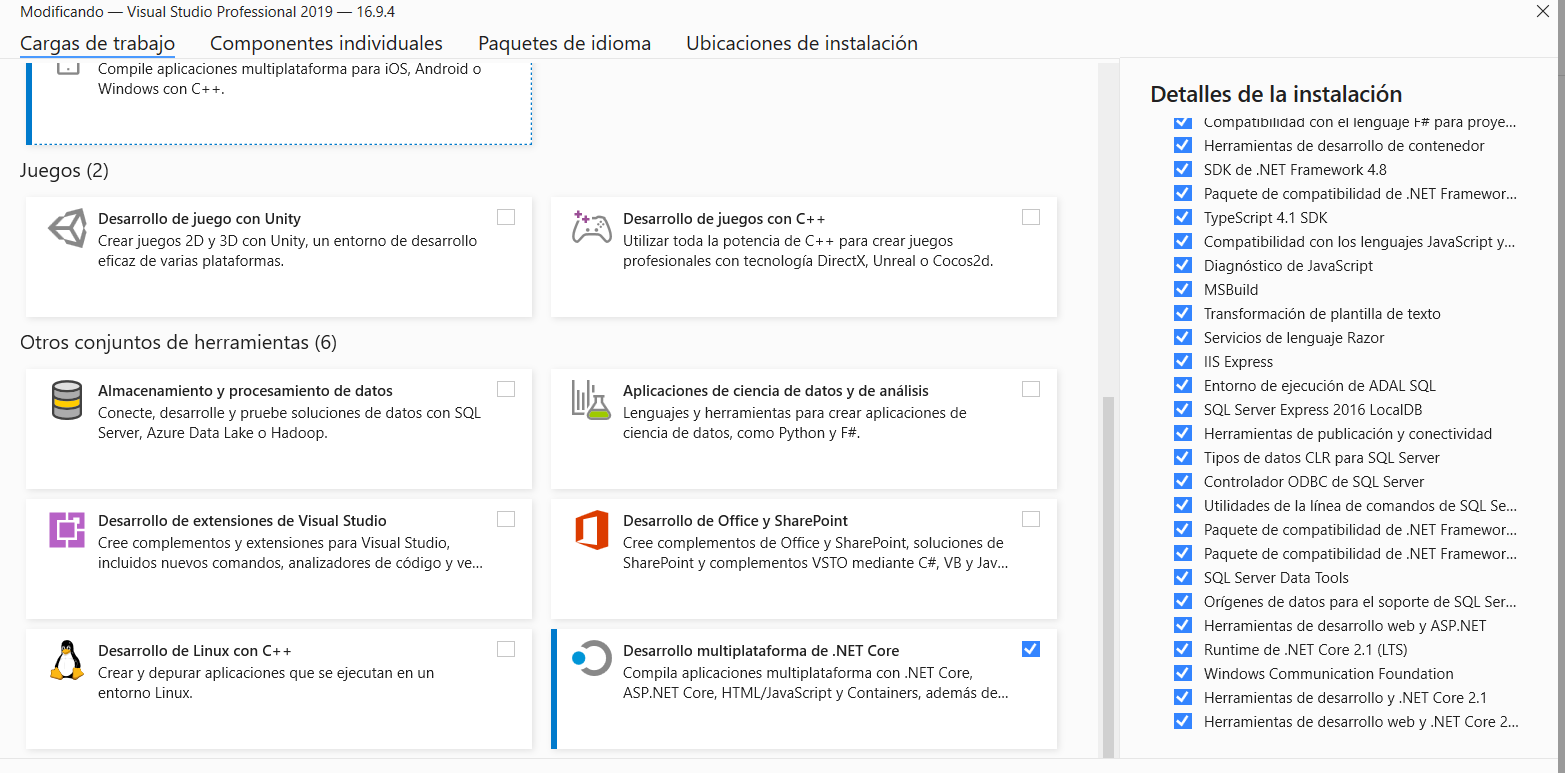
Task: Uncheck Controlador ODBC de SQL Server
Action: click(1183, 482)
